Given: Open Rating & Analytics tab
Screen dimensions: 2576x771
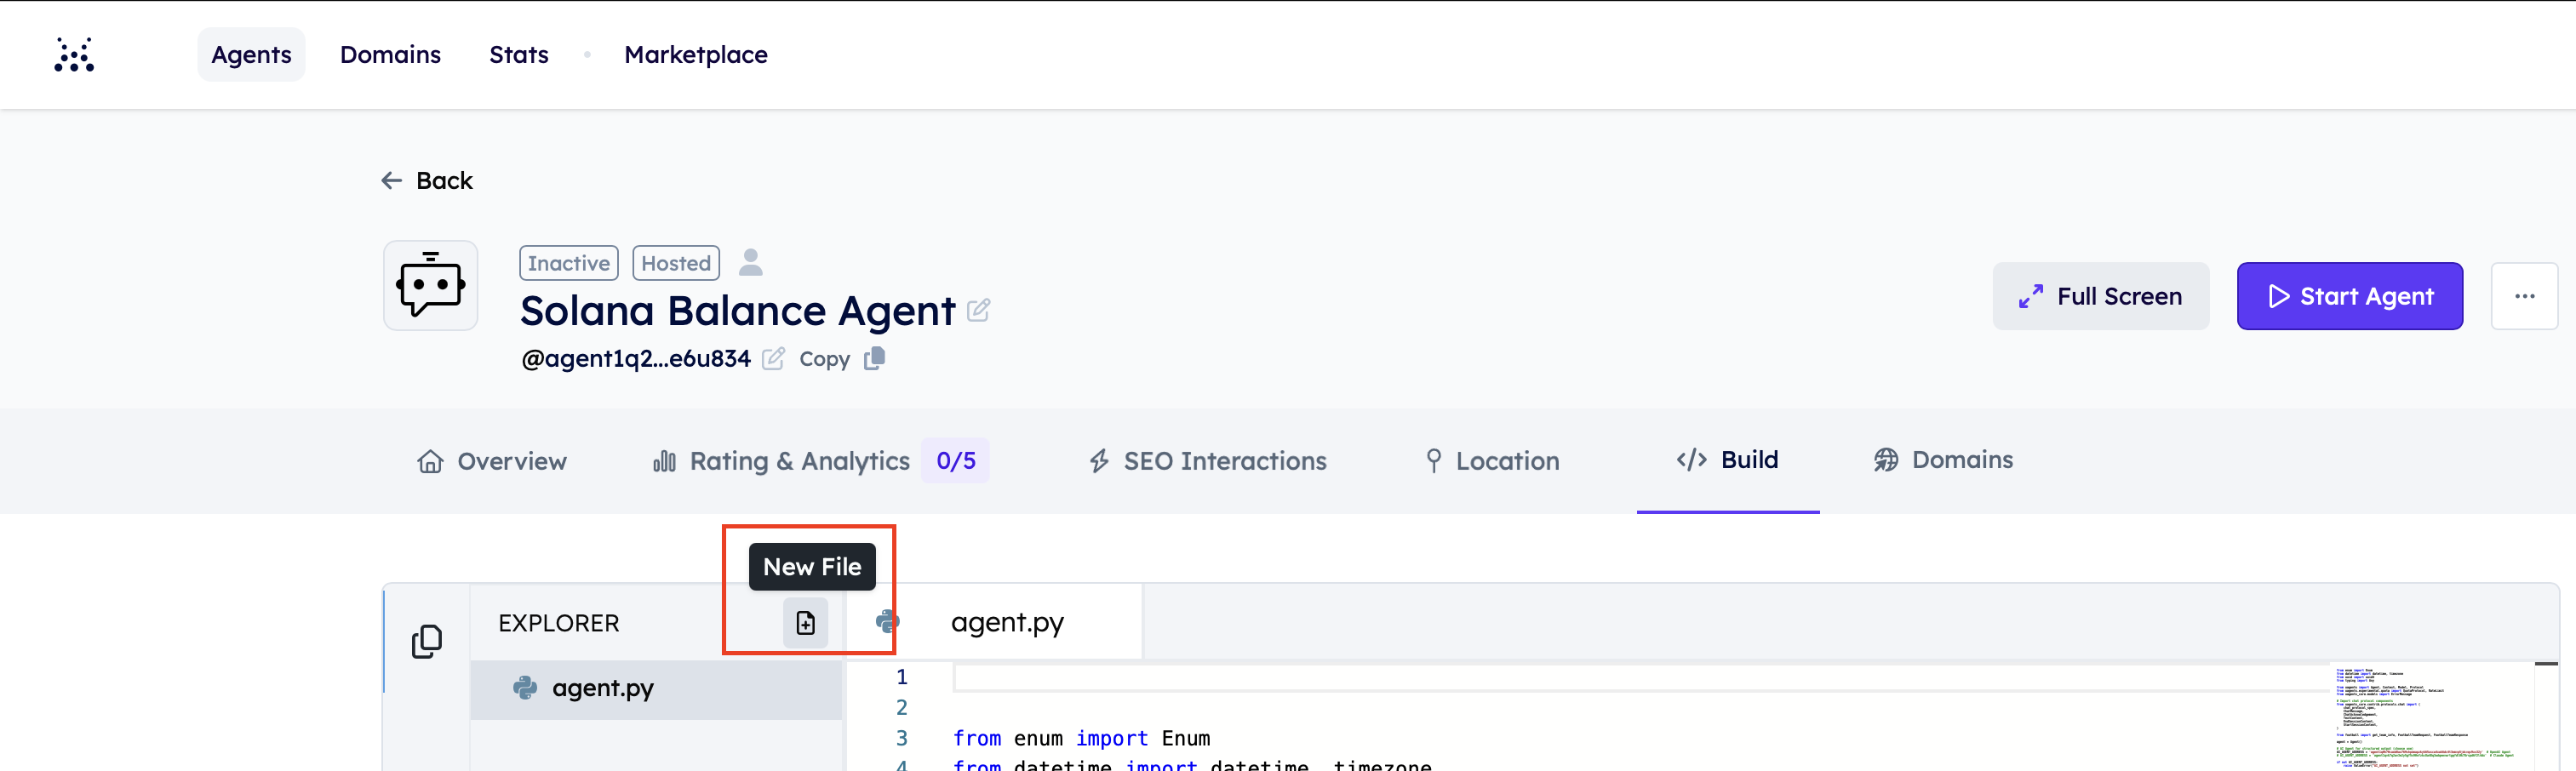Looking at the screenshot, I should (799, 461).
